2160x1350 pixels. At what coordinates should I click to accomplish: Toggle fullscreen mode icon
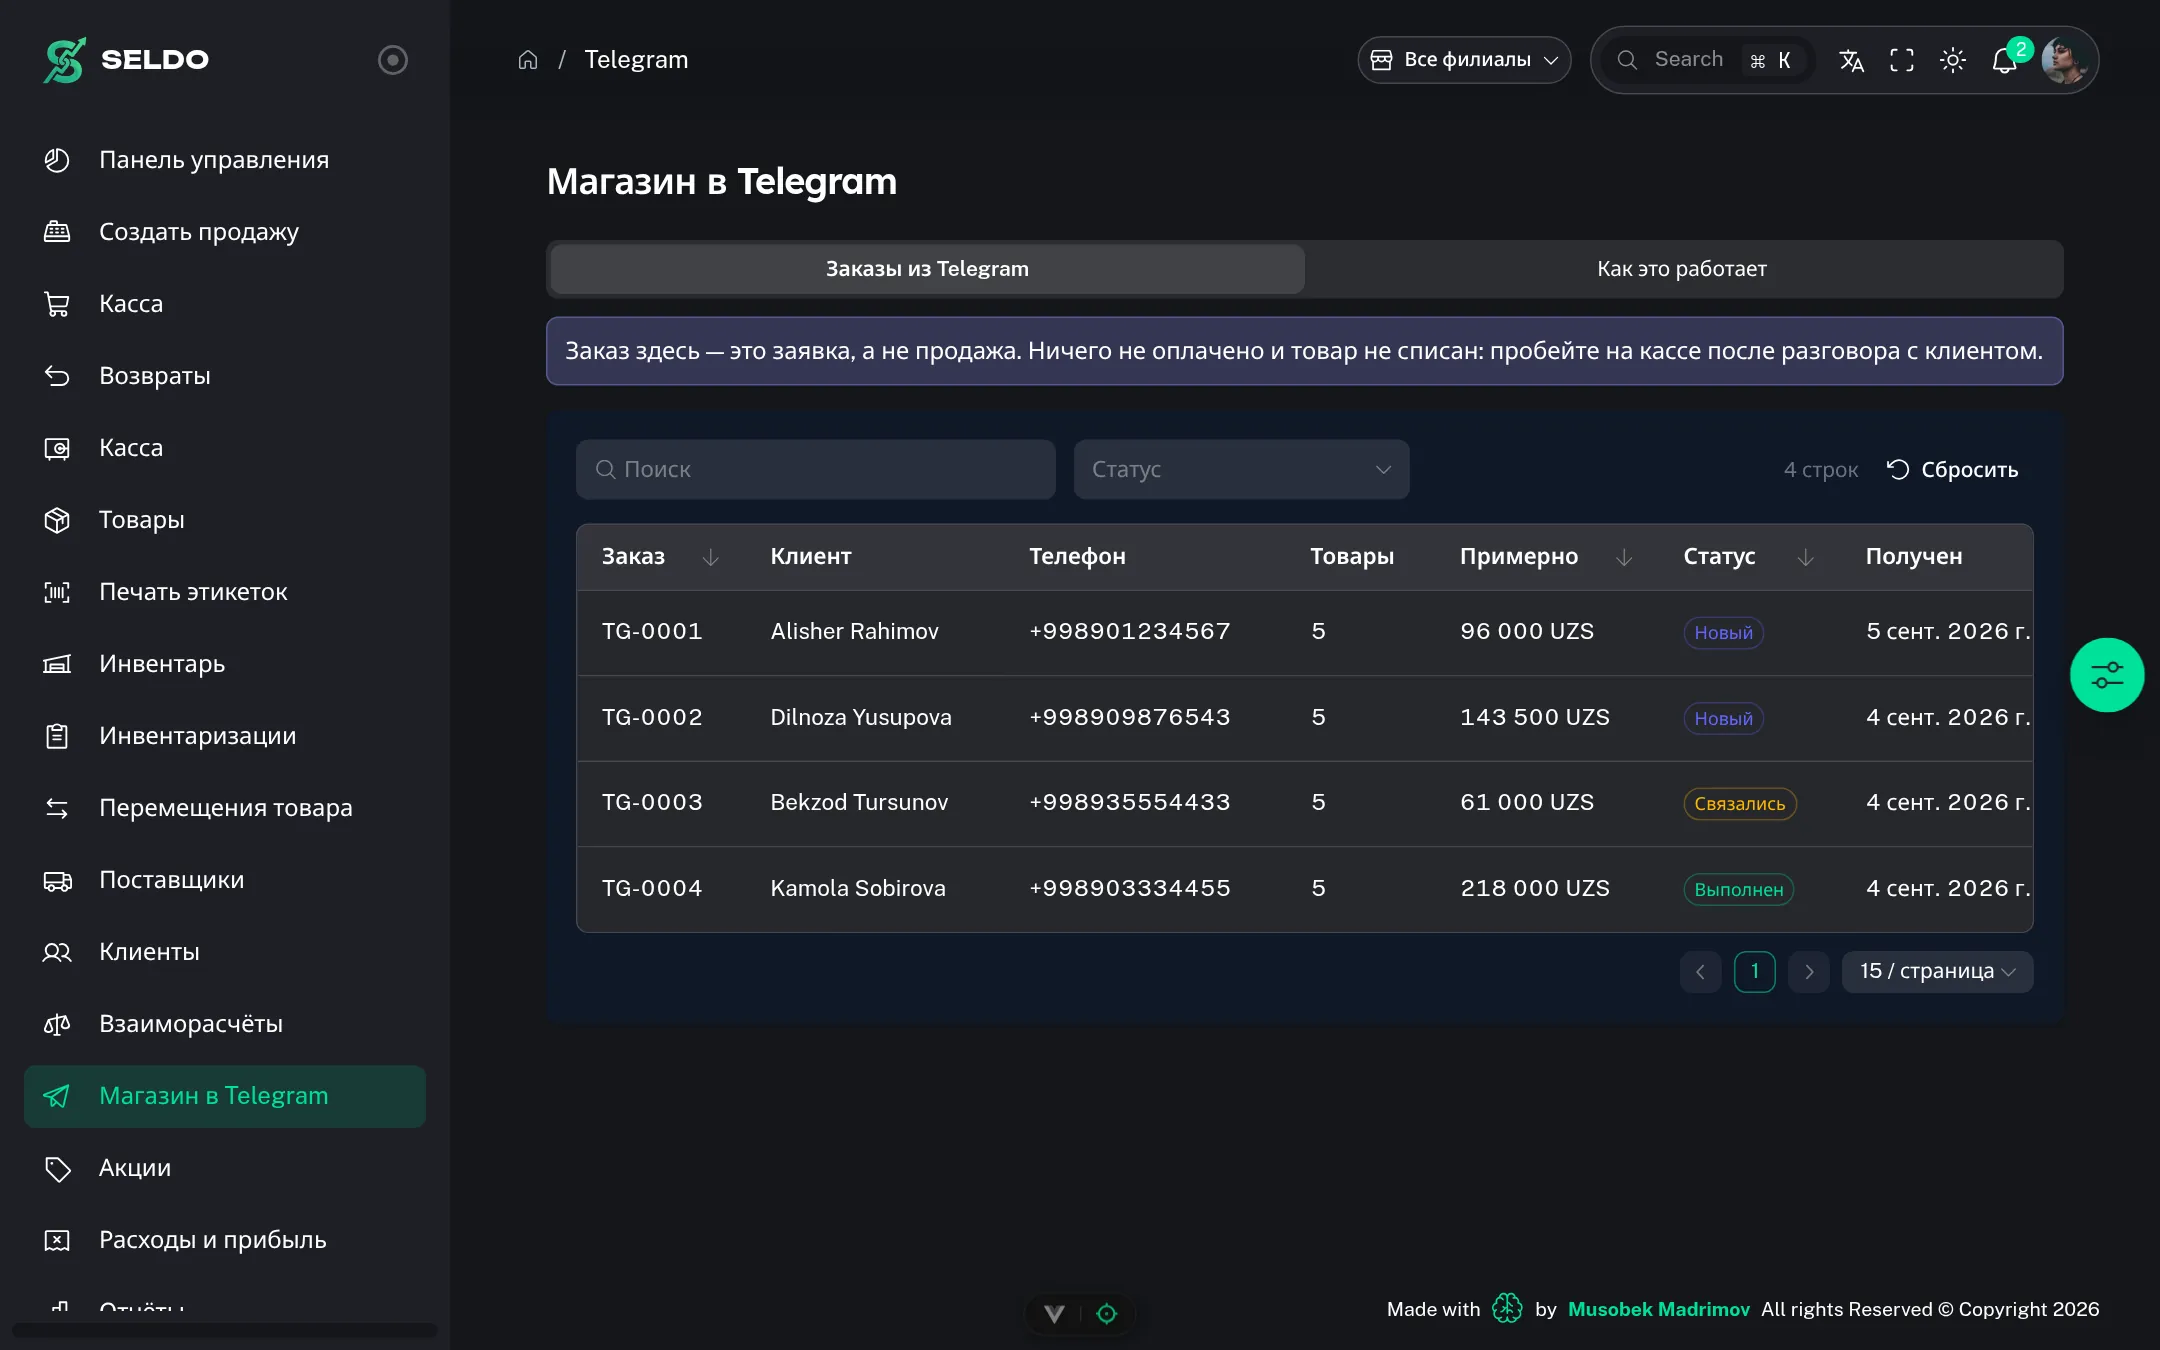pyautogui.click(x=1902, y=60)
